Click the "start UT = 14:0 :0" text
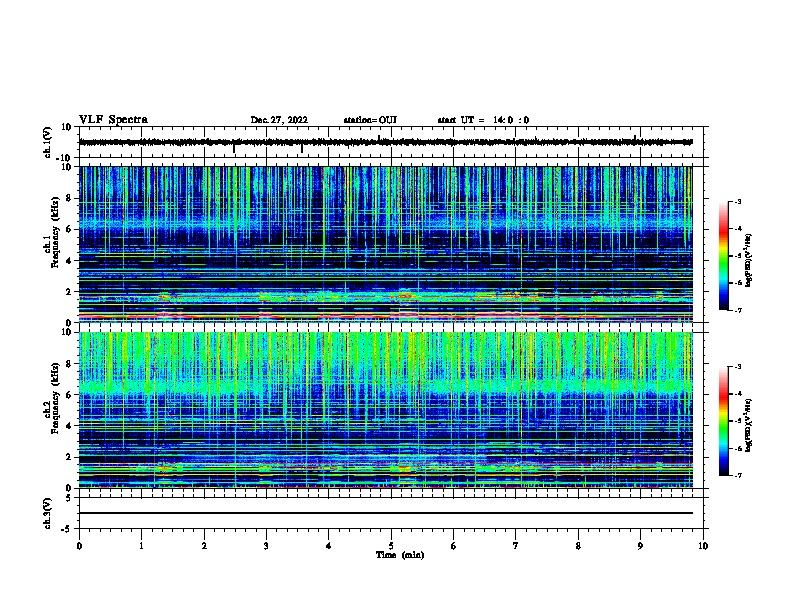Image resolution: width=792 pixels, height=612 pixels. click(483, 120)
